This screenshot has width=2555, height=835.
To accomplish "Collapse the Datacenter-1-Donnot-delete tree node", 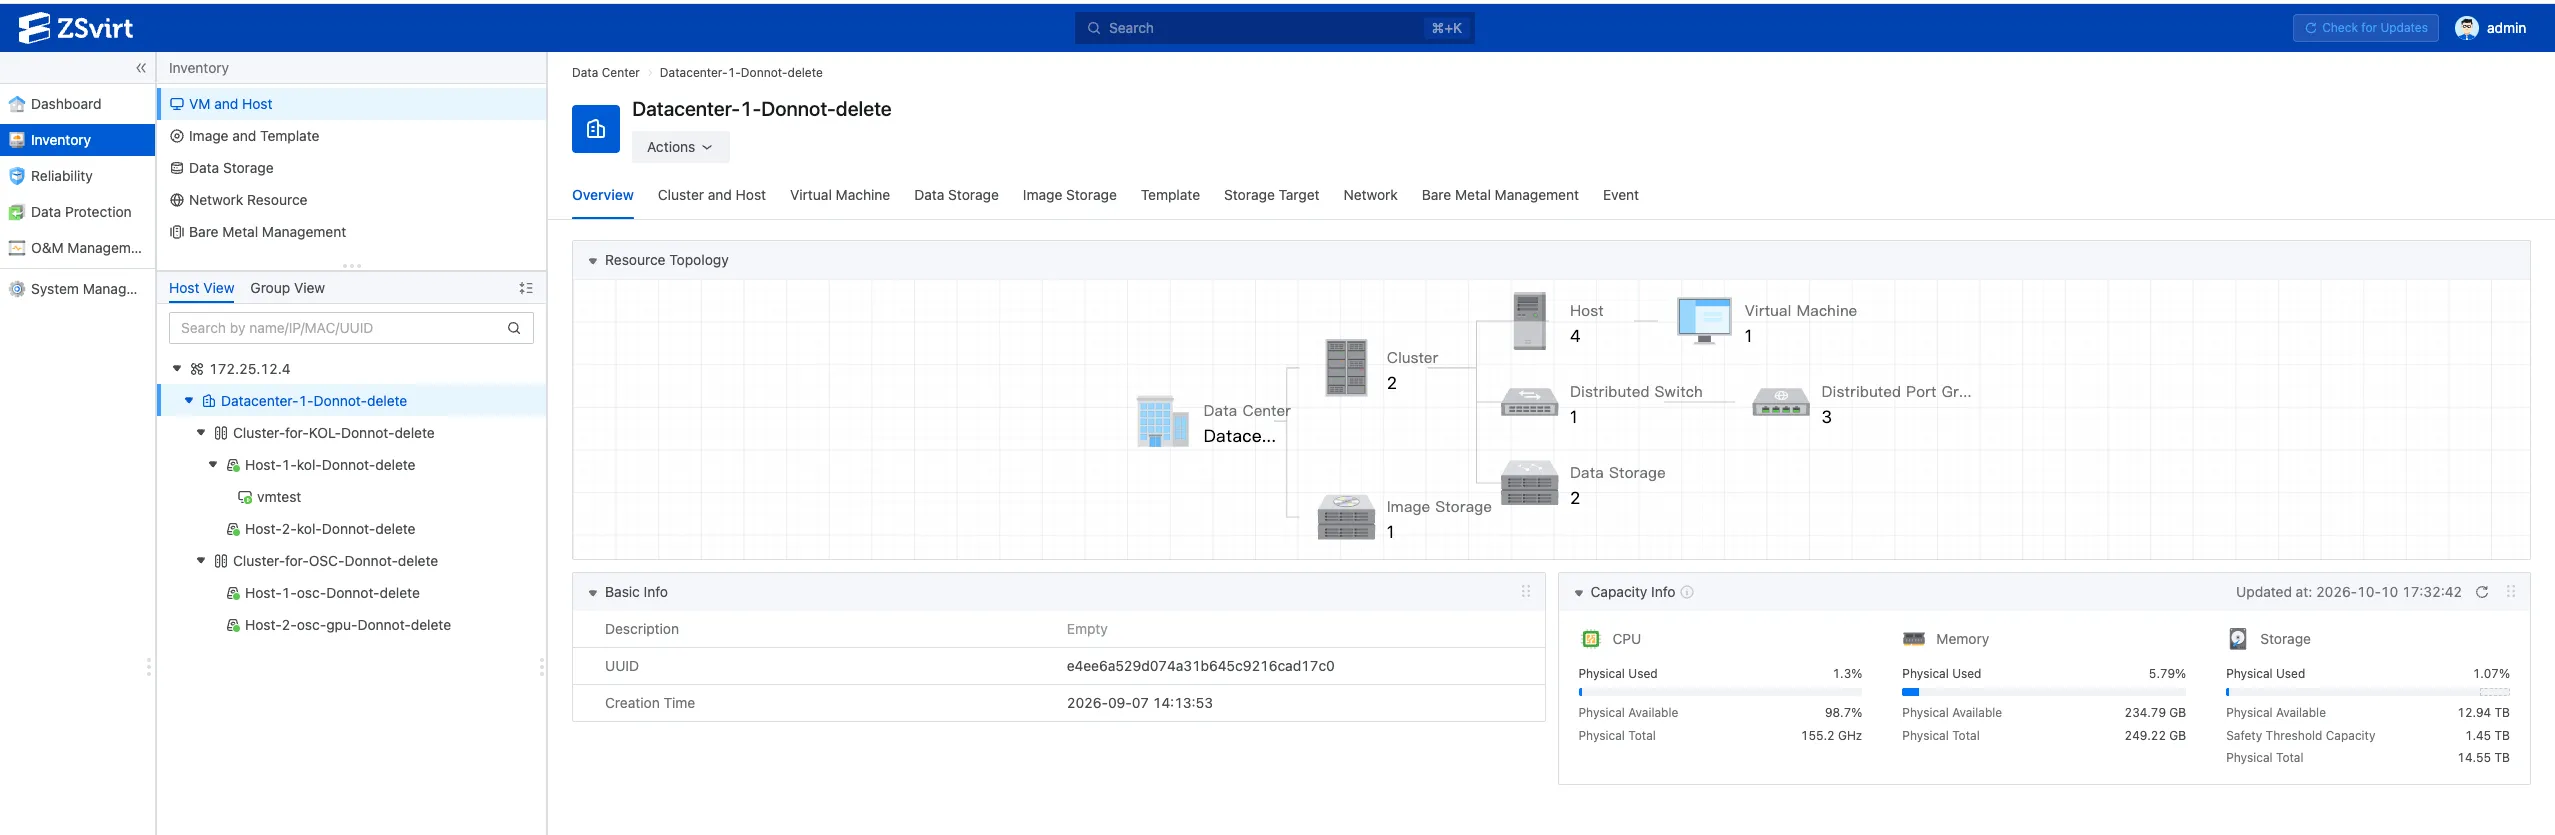I will [x=189, y=401].
